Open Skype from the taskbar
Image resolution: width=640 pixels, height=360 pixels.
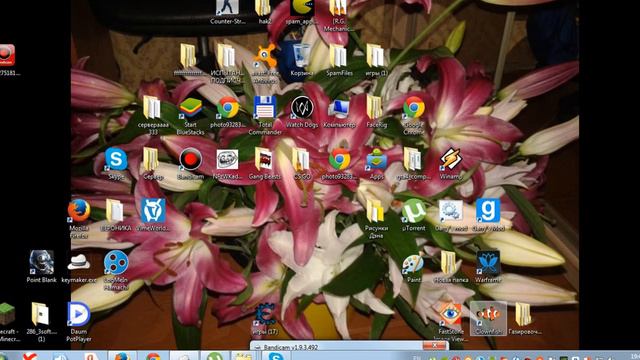[x=276, y=356]
